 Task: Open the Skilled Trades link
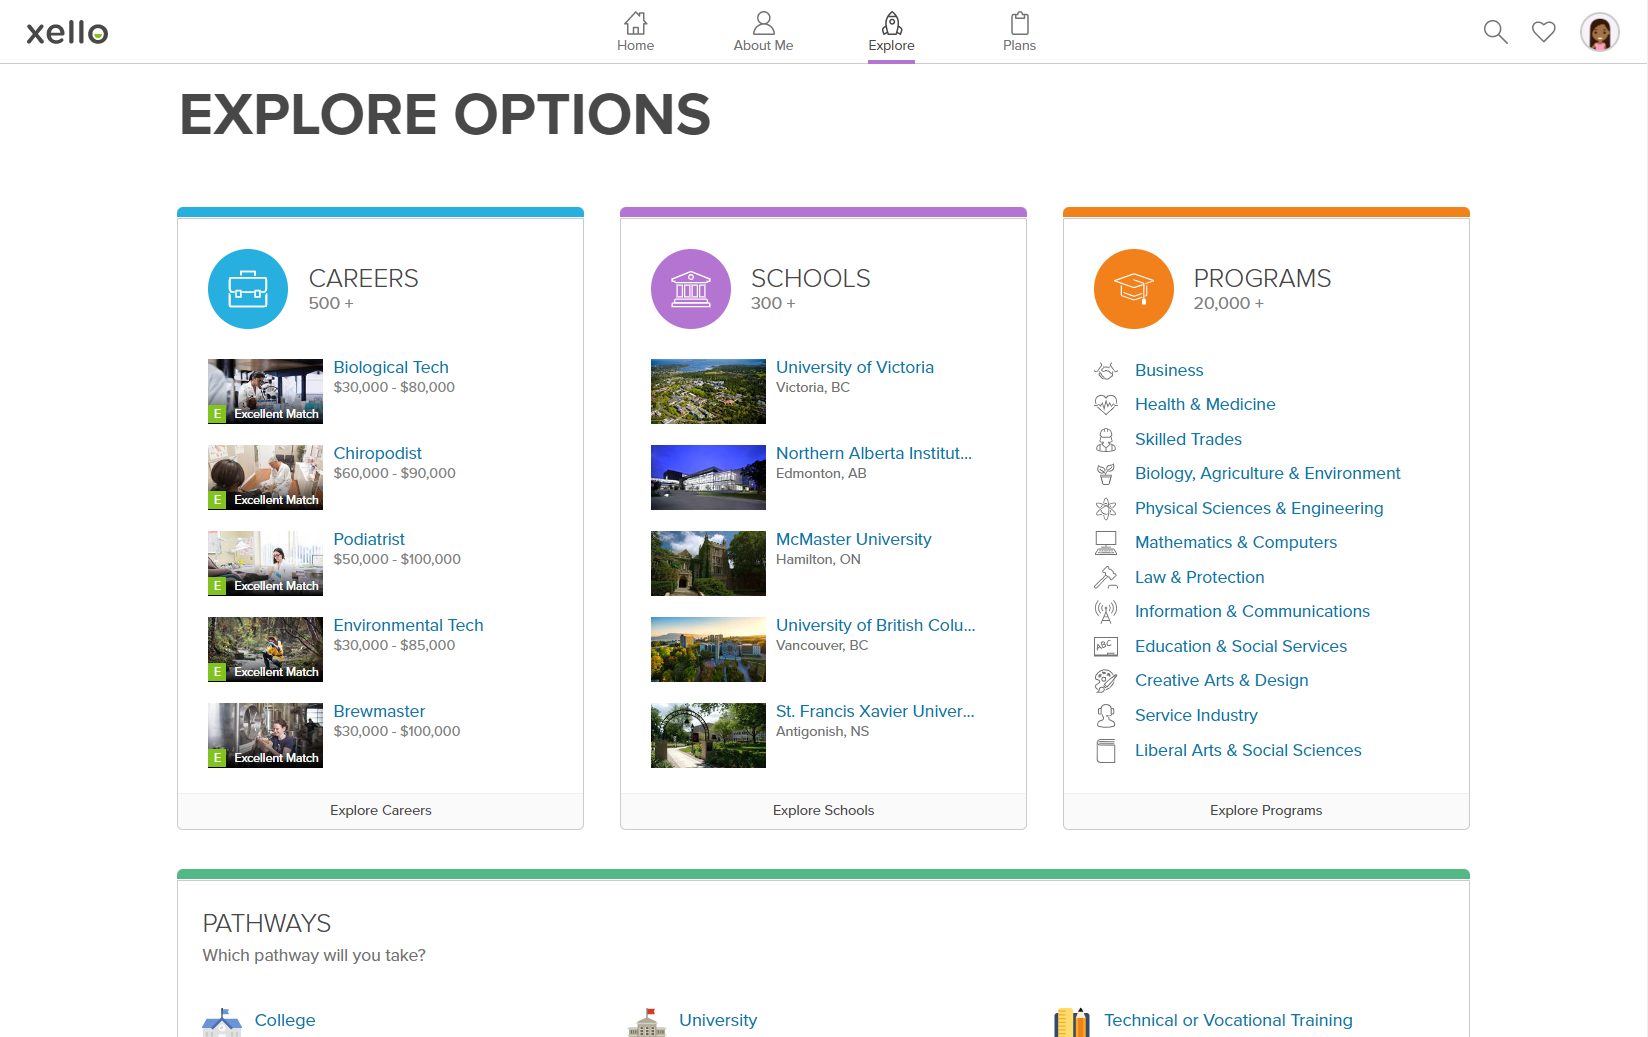1188,439
